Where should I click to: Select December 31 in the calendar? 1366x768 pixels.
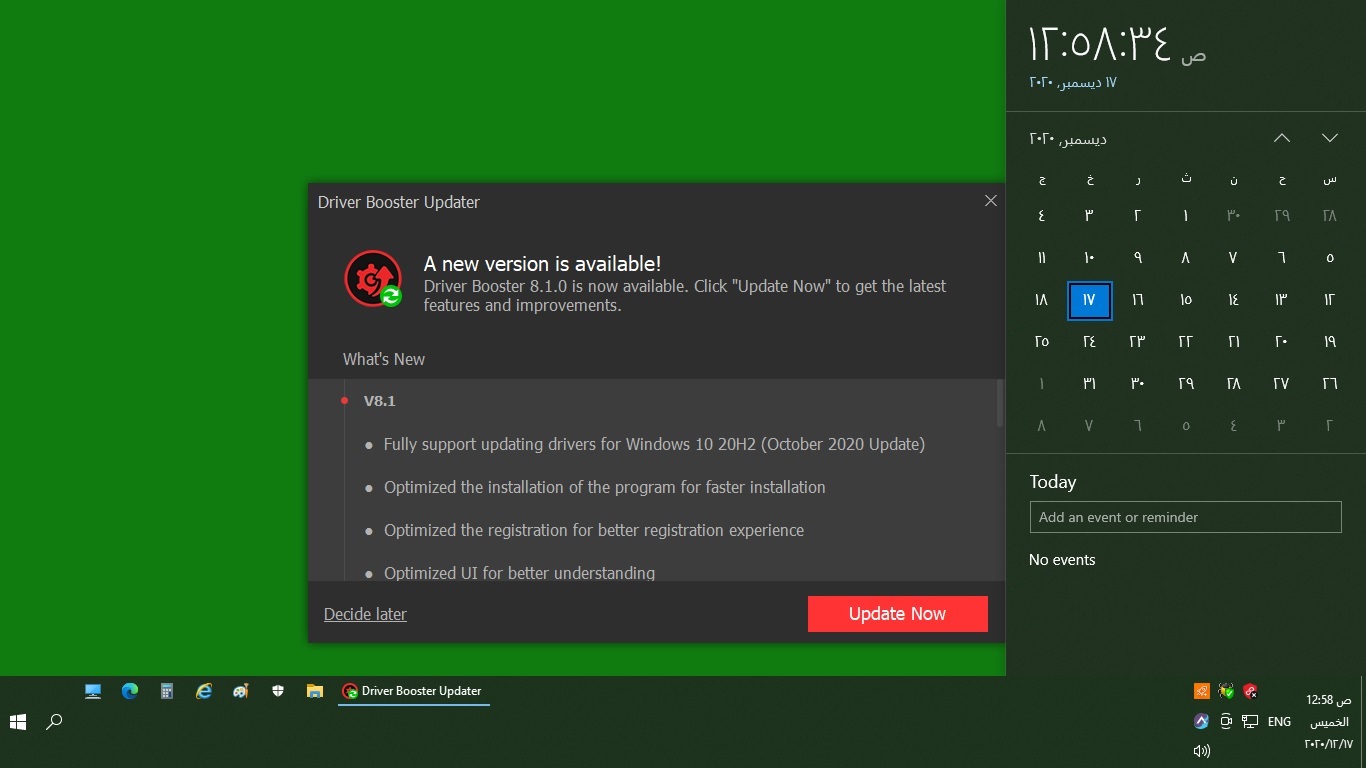(1090, 384)
